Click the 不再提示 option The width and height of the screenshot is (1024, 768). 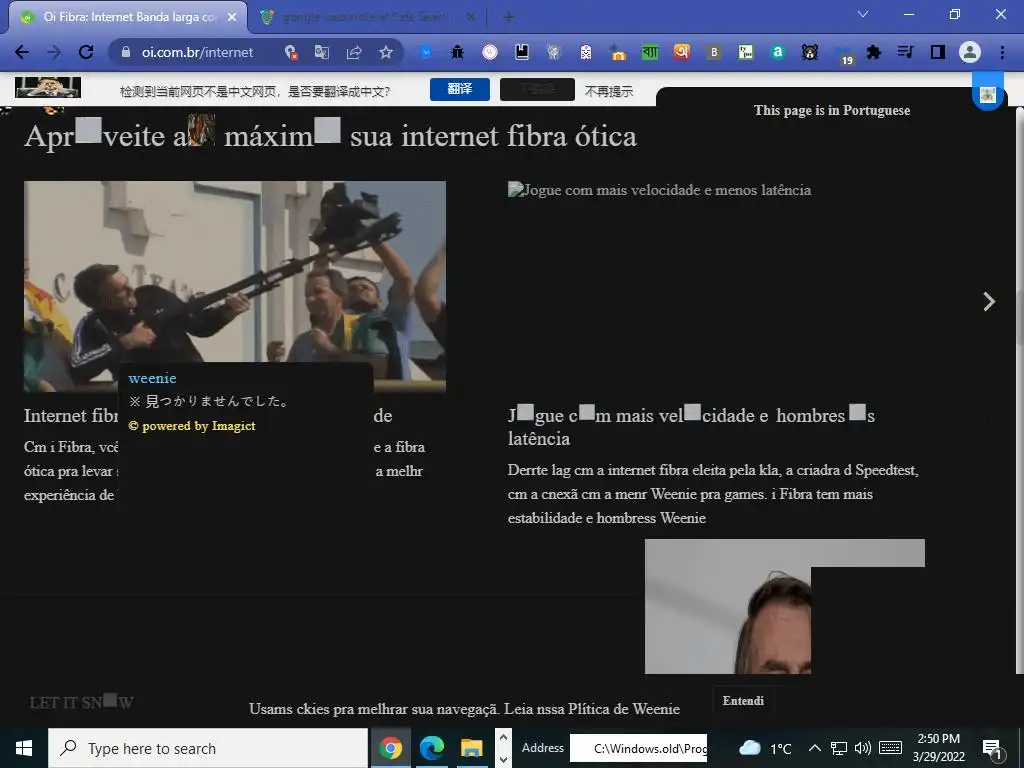(609, 91)
